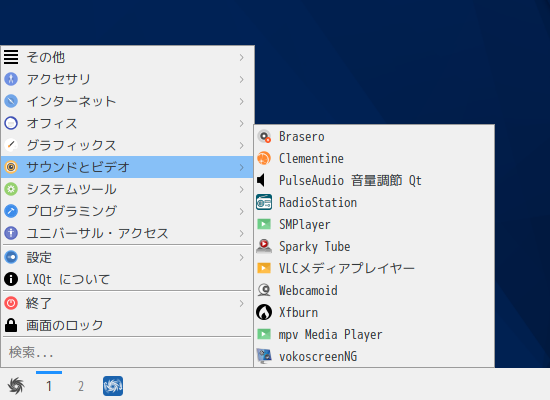Open PulseAudio 音量調節 Qt entry
550x400 pixels.
tap(374, 180)
